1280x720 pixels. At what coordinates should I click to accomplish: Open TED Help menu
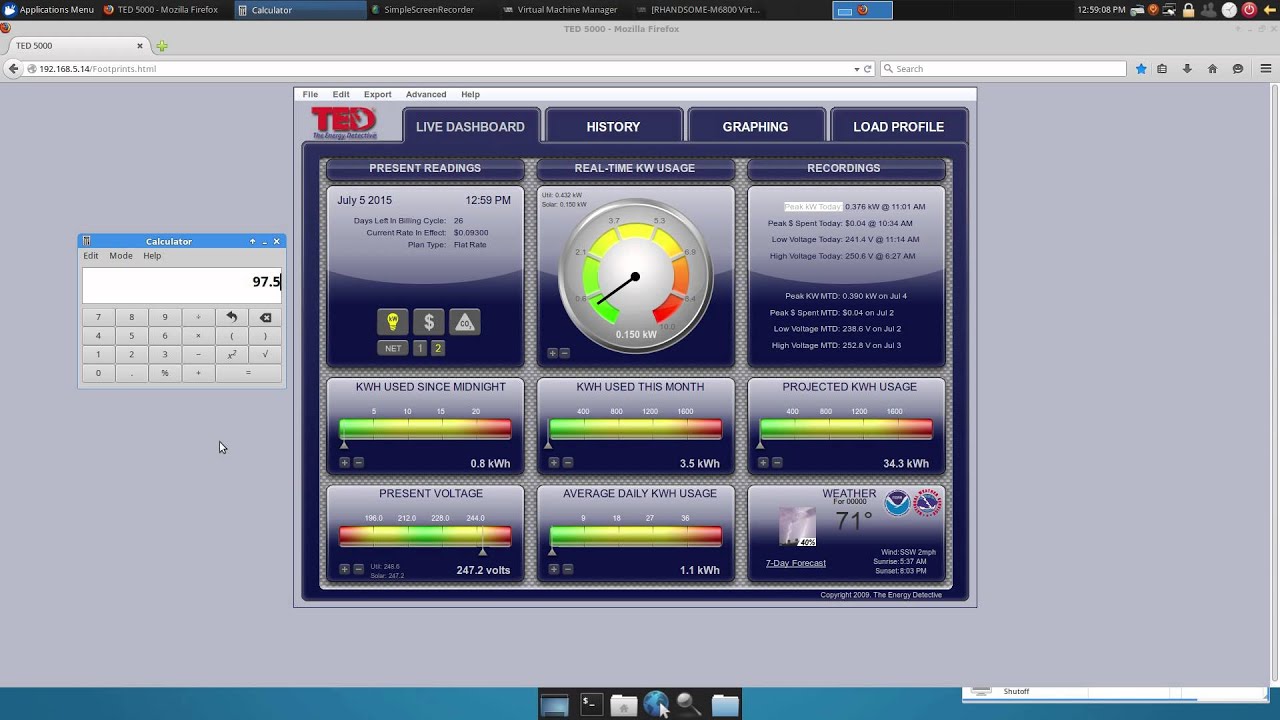pyautogui.click(x=470, y=94)
